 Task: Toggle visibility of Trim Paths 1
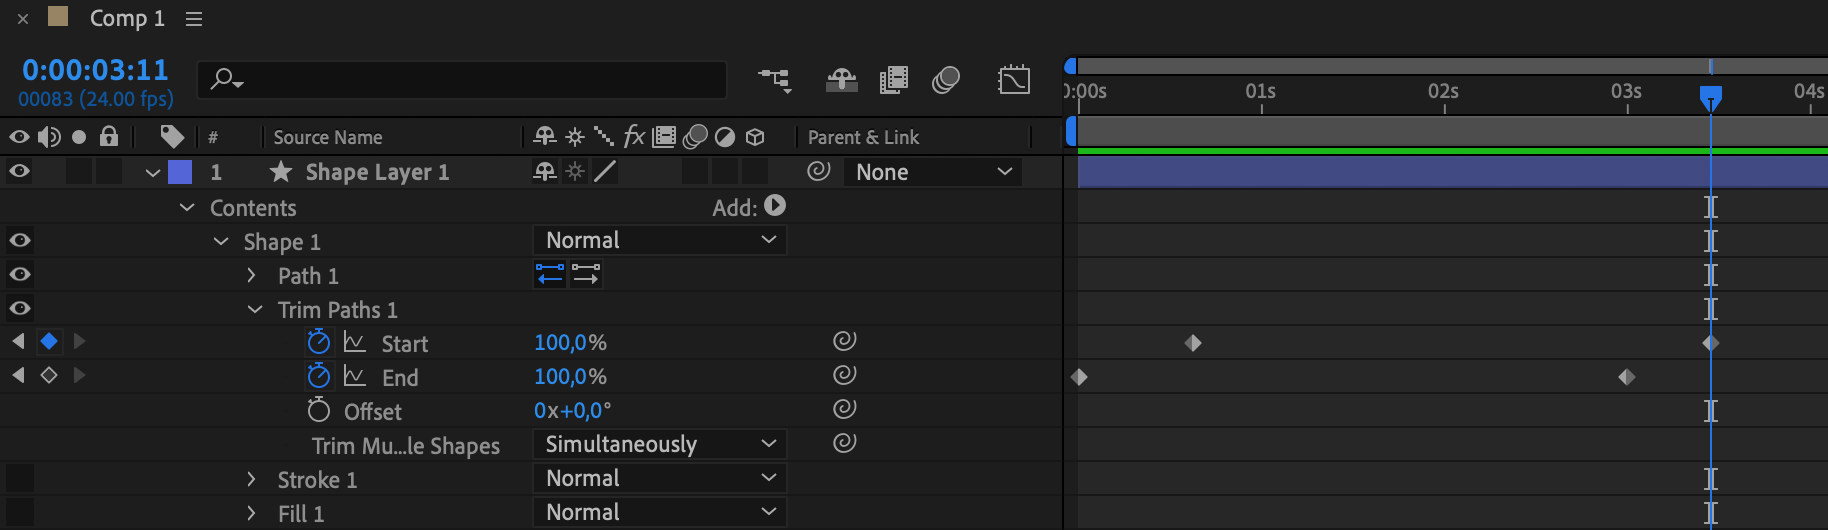tap(19, 308)
